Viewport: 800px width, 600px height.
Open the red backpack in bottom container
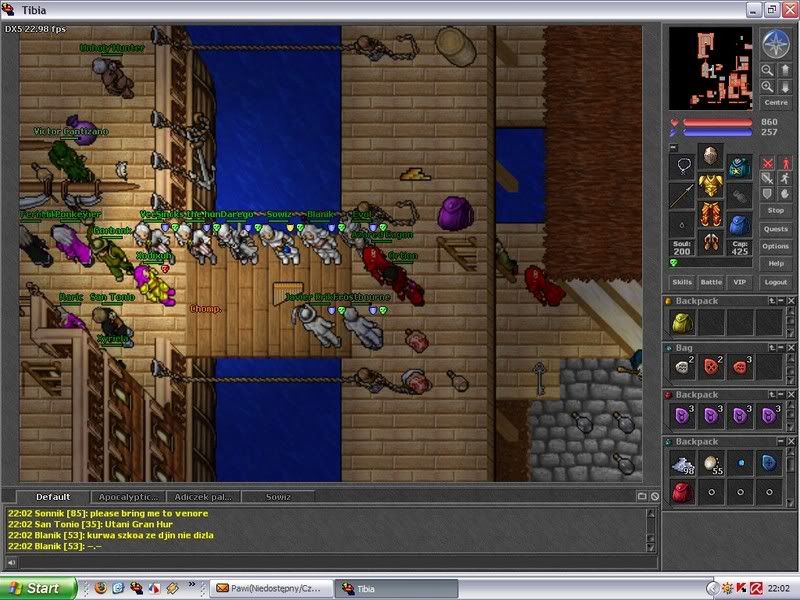(682, 492)
